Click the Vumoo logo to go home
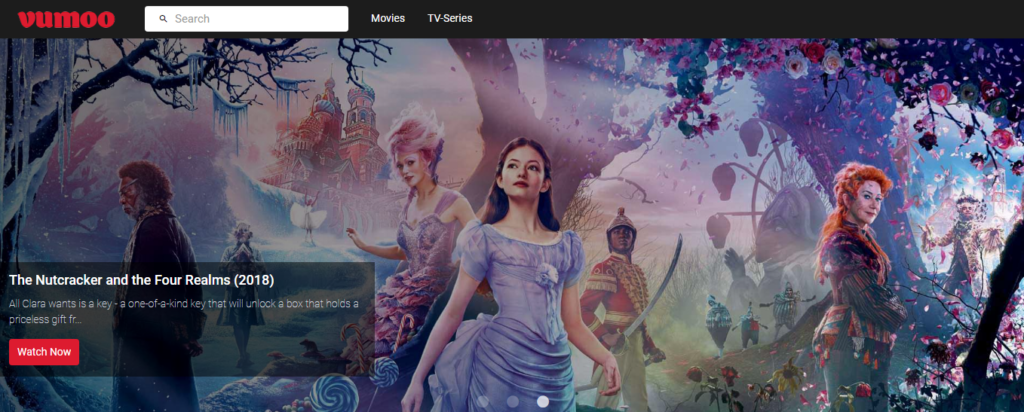 point(66,19)
